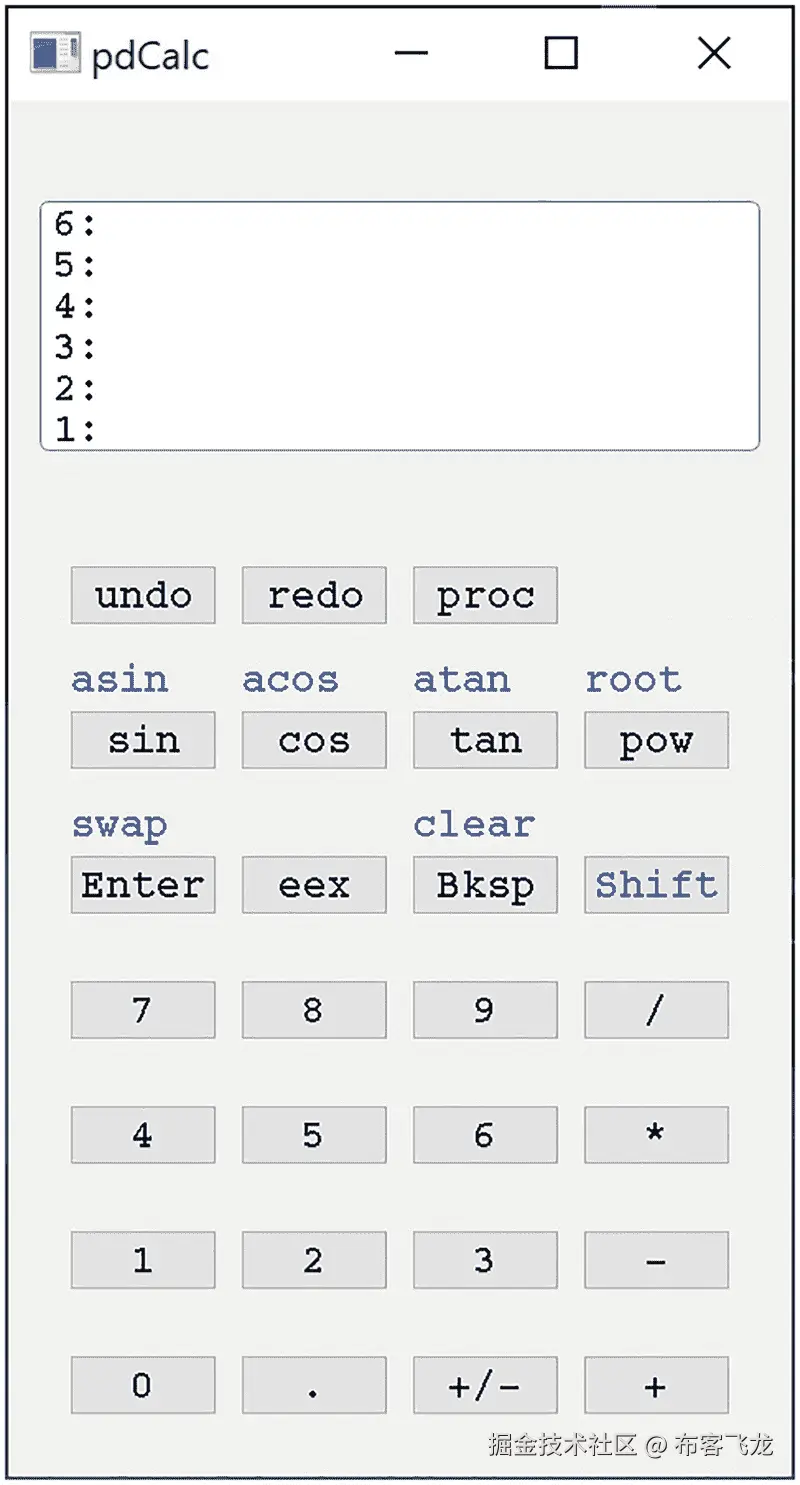Click the Enter button
Image resolution: width=800 pixels, height=1485 pixels.
tap(143, 885)
